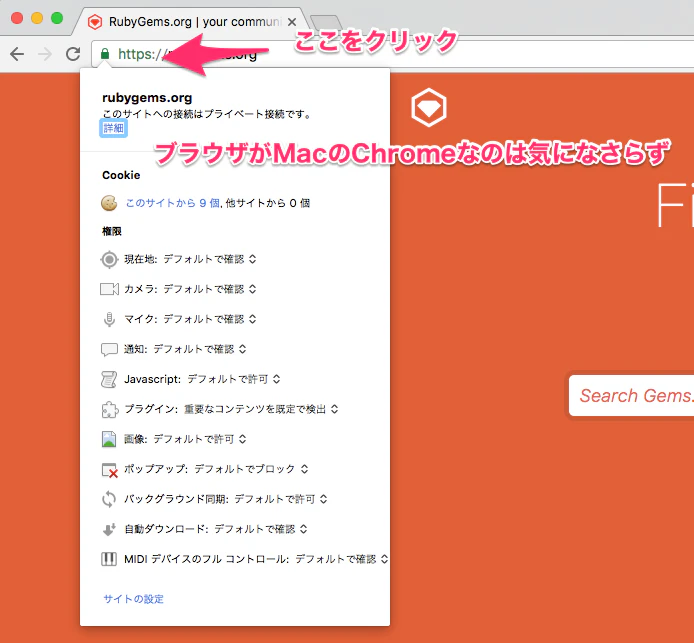Click the plugin プラグイン puzzle icon
694x643 pixels.
[109, 409]
